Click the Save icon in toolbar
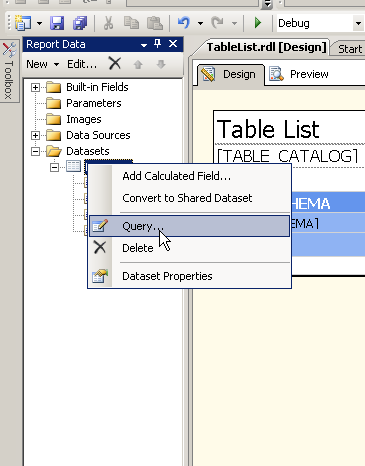 (57, 23)
